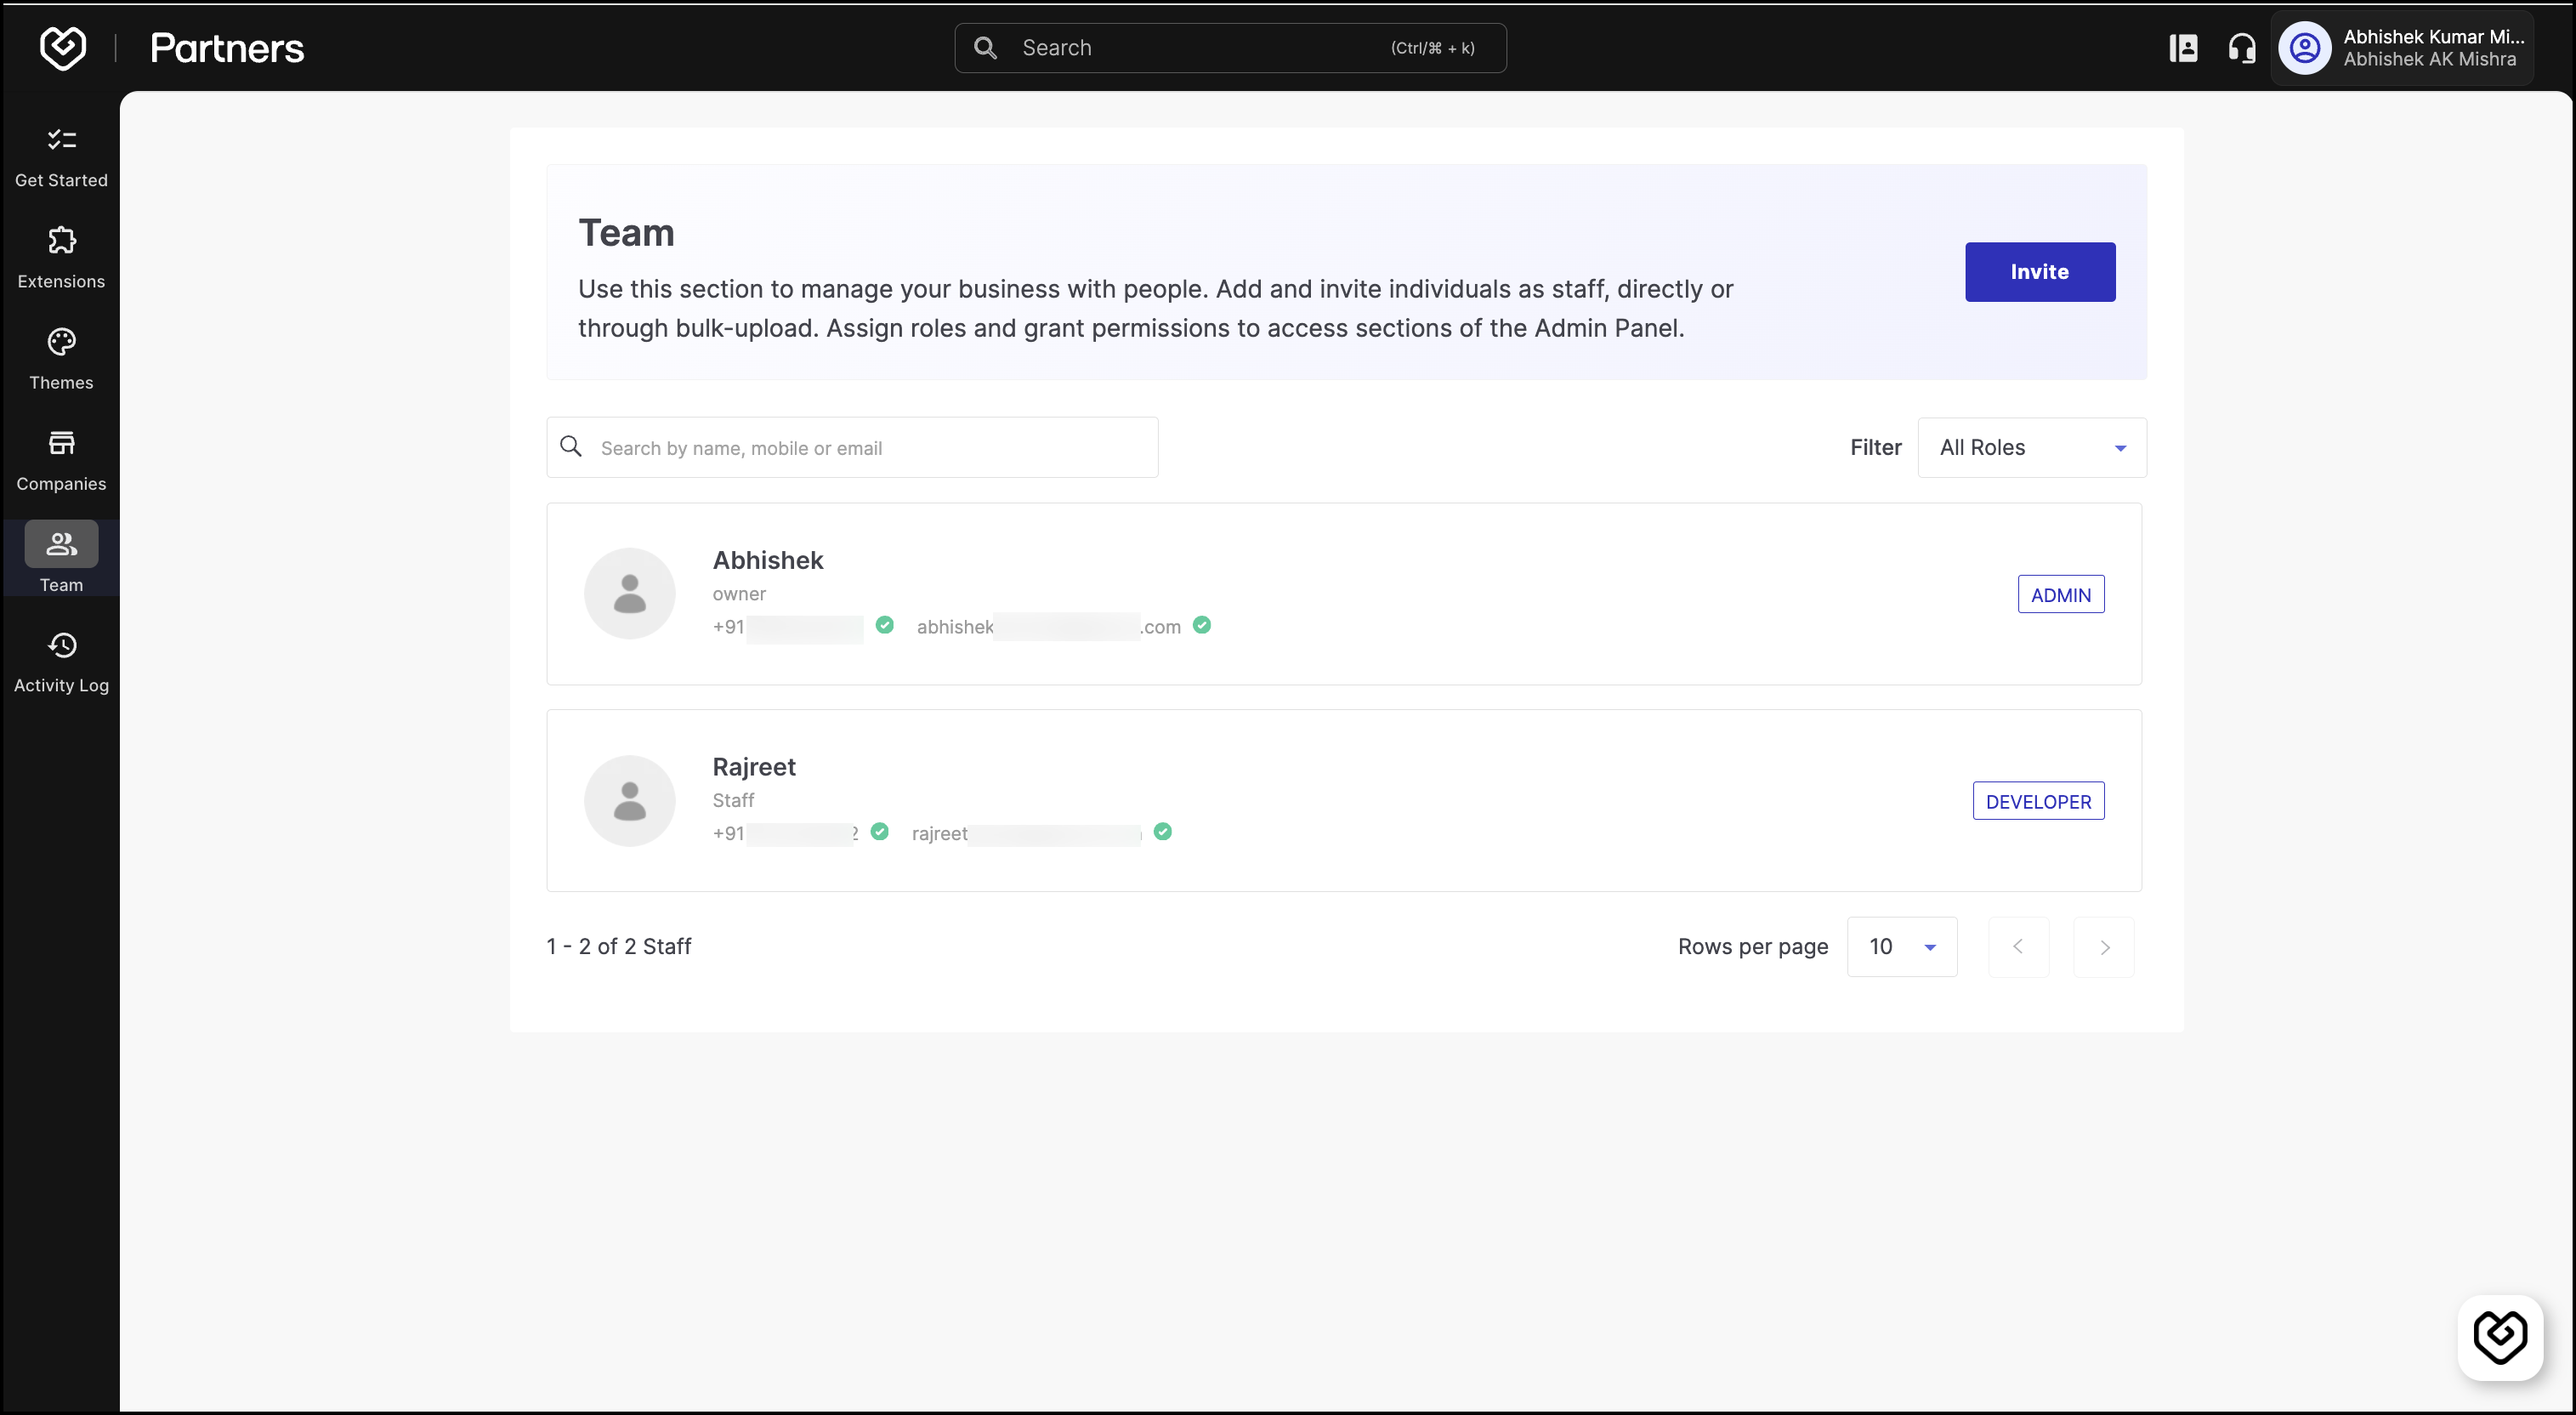Click the Partners logo icon
The width and height of the screenshot is (2576, 1415).
point(62,47)
